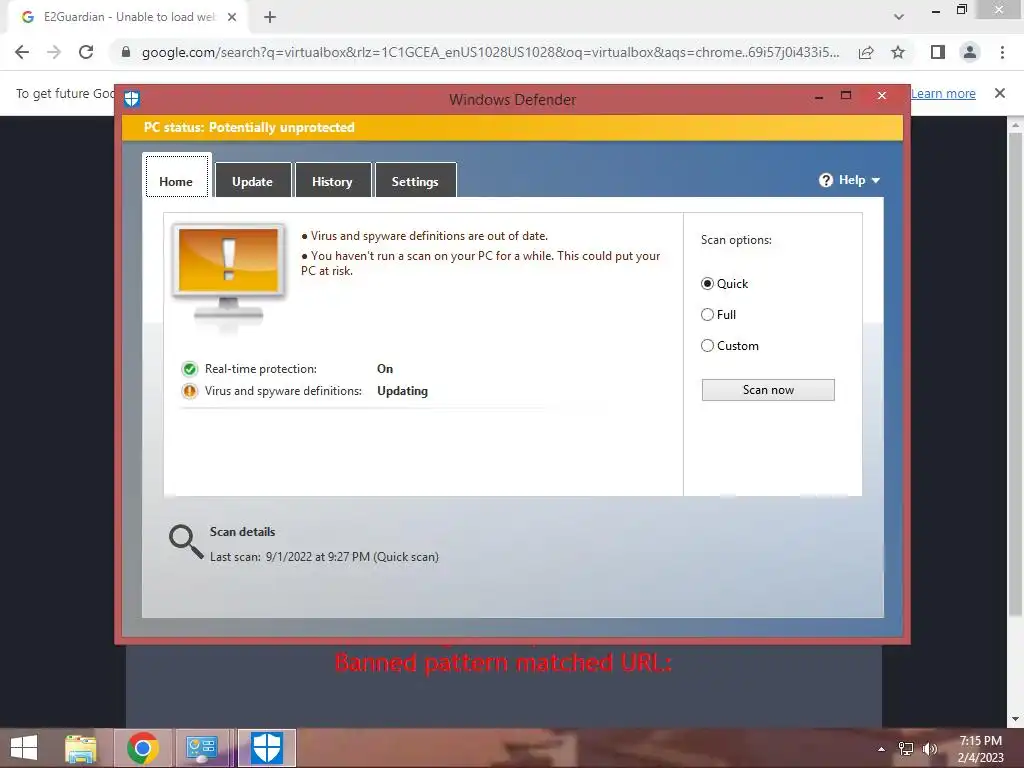The height and width of the screenshot is (768, 1024).
Task: Click the Real-time protection 'On' value
Action: 385,369
